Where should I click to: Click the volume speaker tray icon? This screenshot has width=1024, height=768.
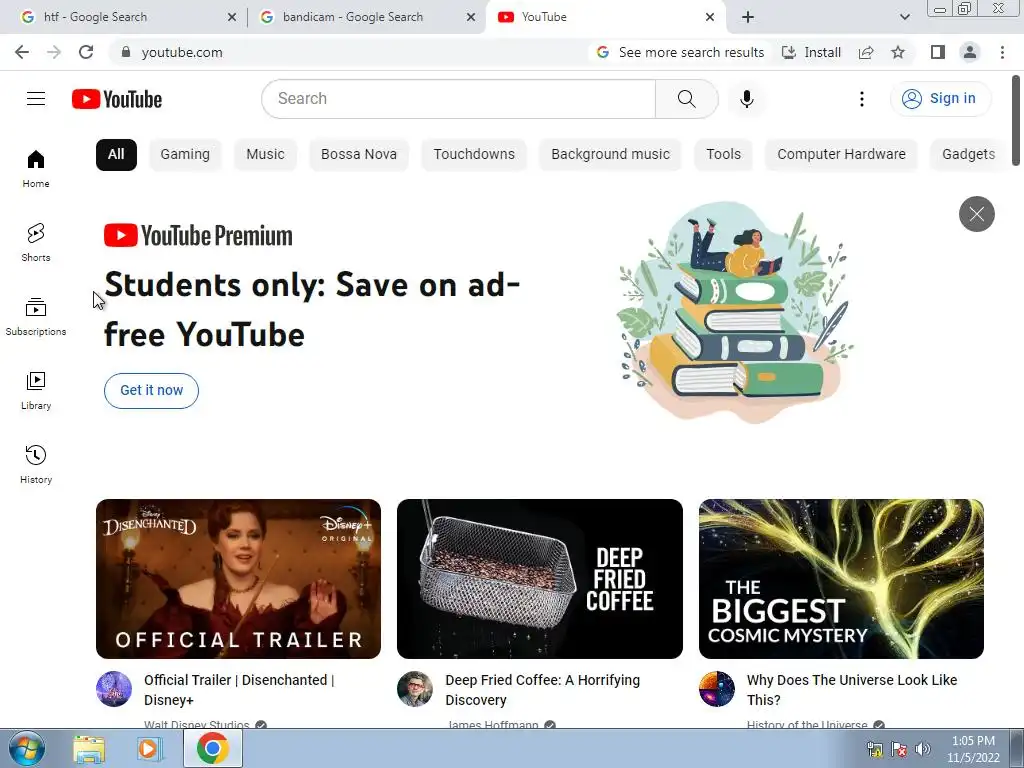click(x=923, y=748)
